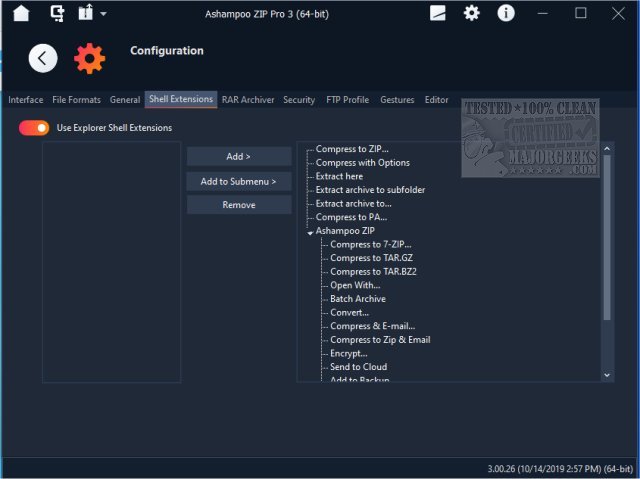Select Batch Archive entry
Image resolution: width=640 pixels, height=479 pixels.
pyautogui.click(x=358, y=299)
